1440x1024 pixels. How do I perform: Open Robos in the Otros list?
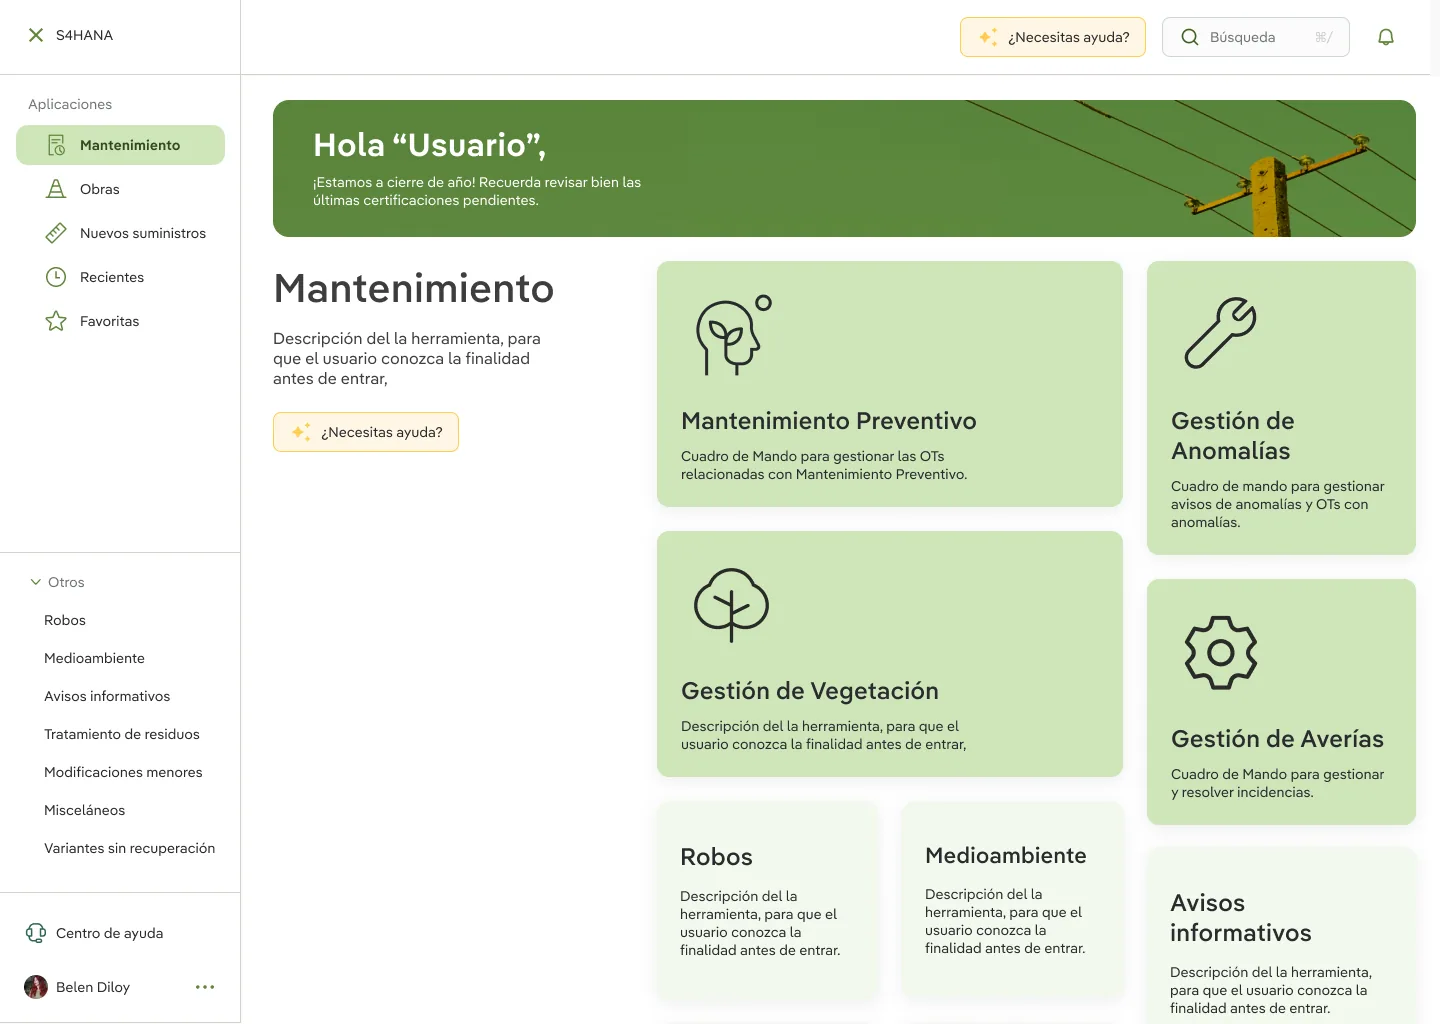(65, 620)
